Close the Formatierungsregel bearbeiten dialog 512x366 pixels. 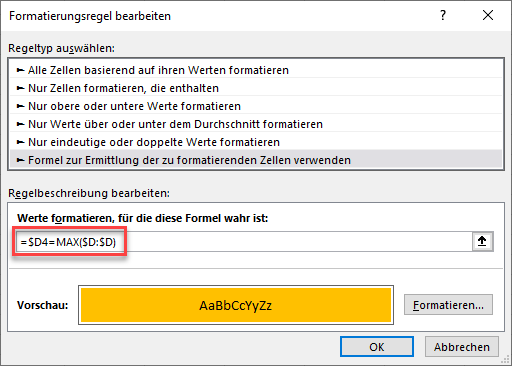[488, 15]
